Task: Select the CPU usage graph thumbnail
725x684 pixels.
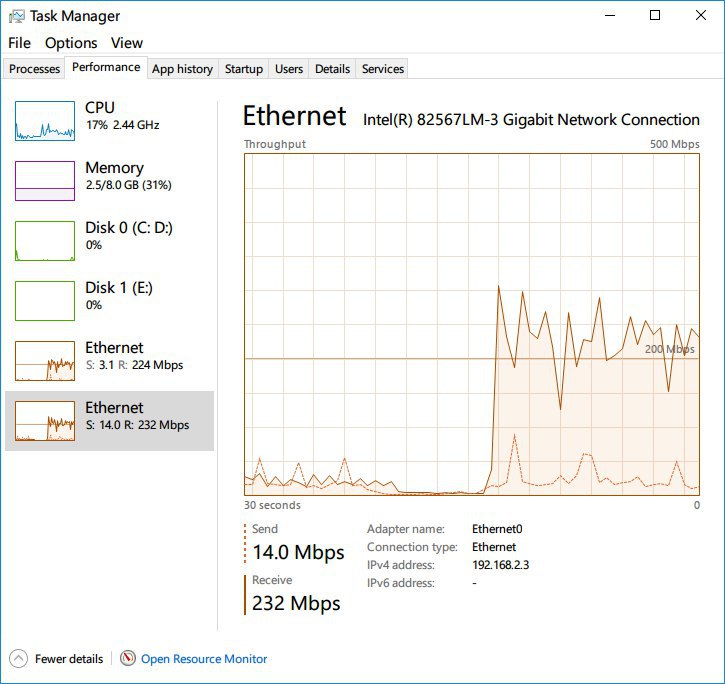Action: pyautogui.click(x=45, y=121)
